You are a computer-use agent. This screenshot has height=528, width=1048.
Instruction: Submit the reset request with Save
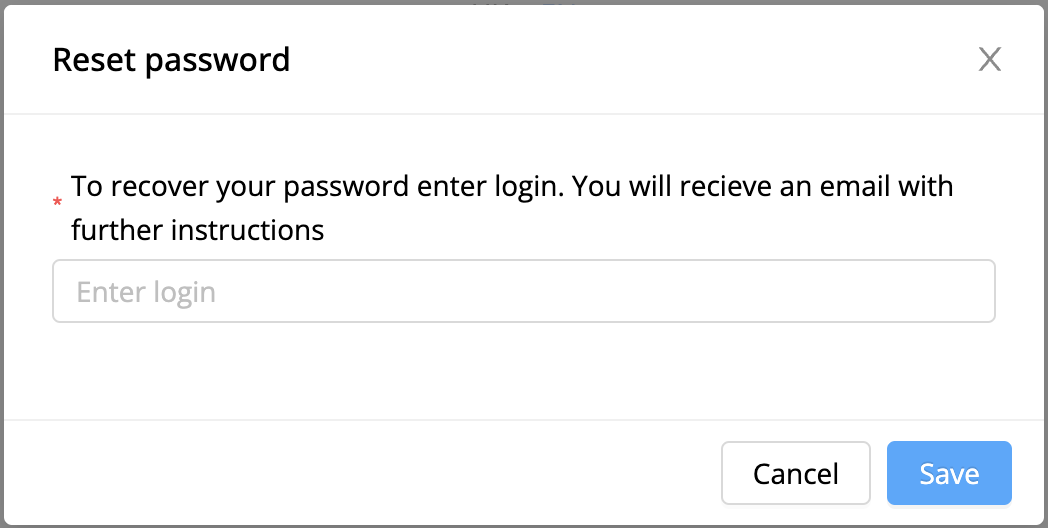[x=949, y=473]
